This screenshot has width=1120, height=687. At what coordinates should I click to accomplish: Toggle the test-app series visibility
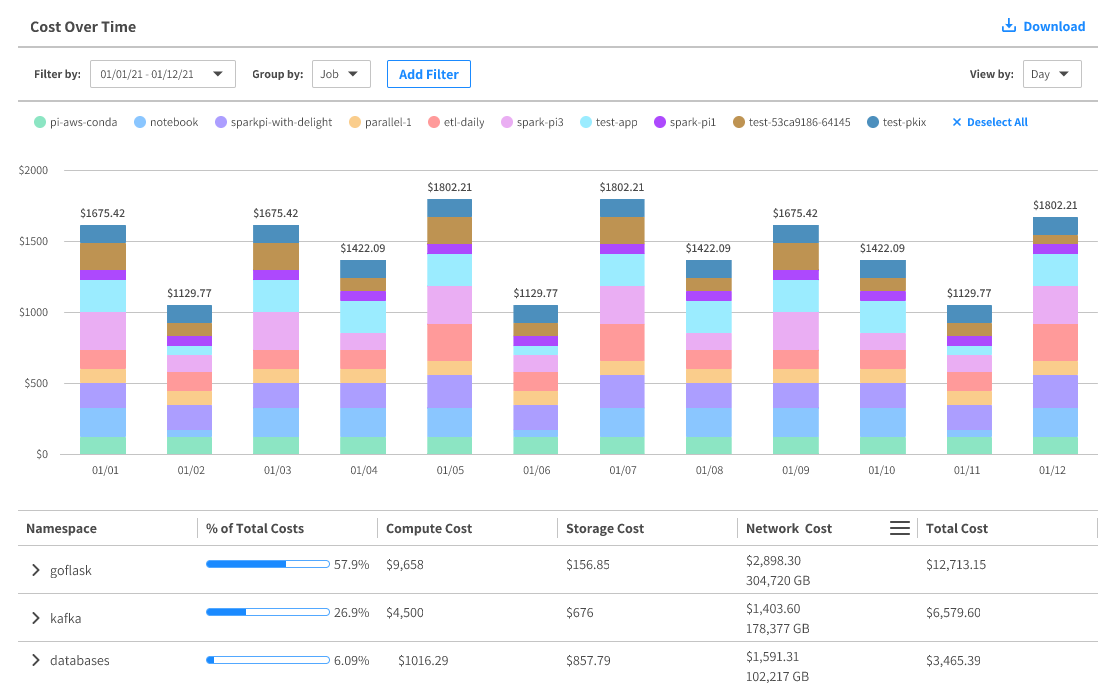(x=608, y=121)
